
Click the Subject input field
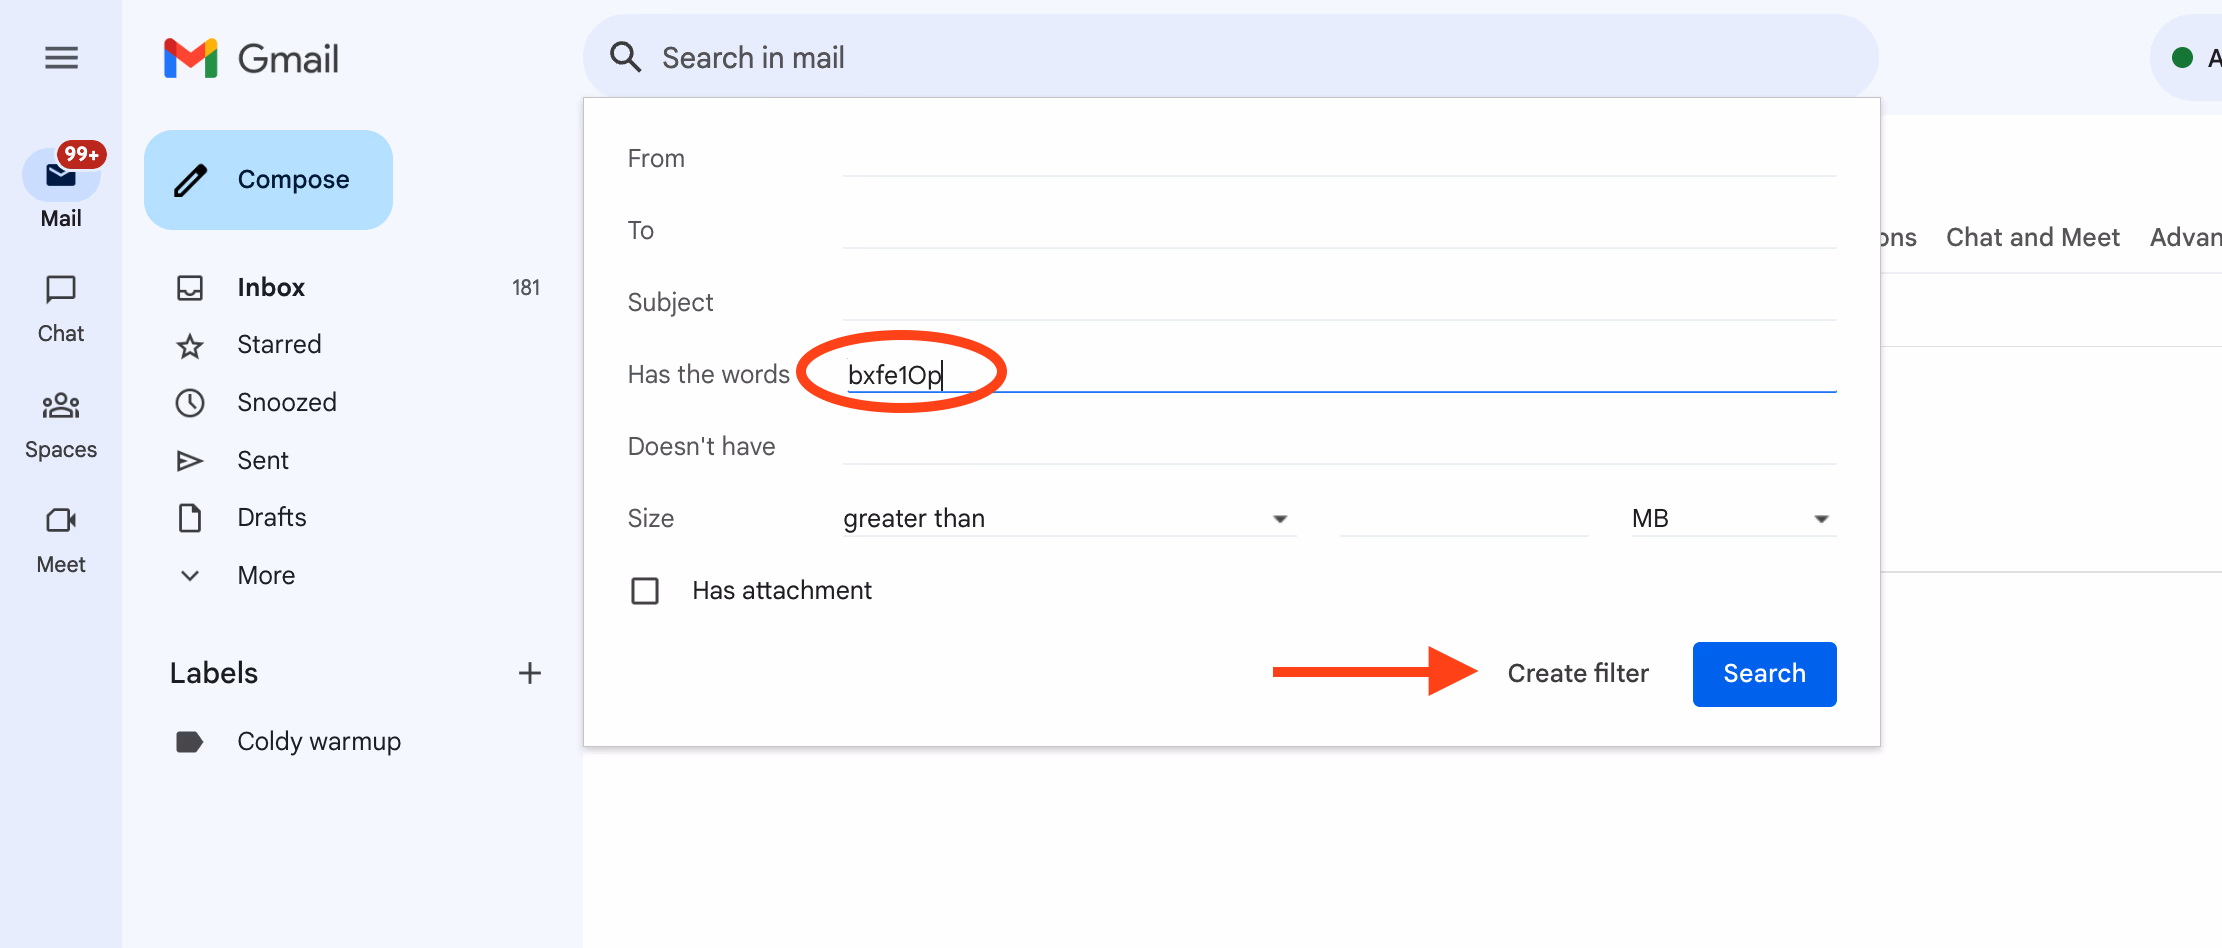(1338, 303)
